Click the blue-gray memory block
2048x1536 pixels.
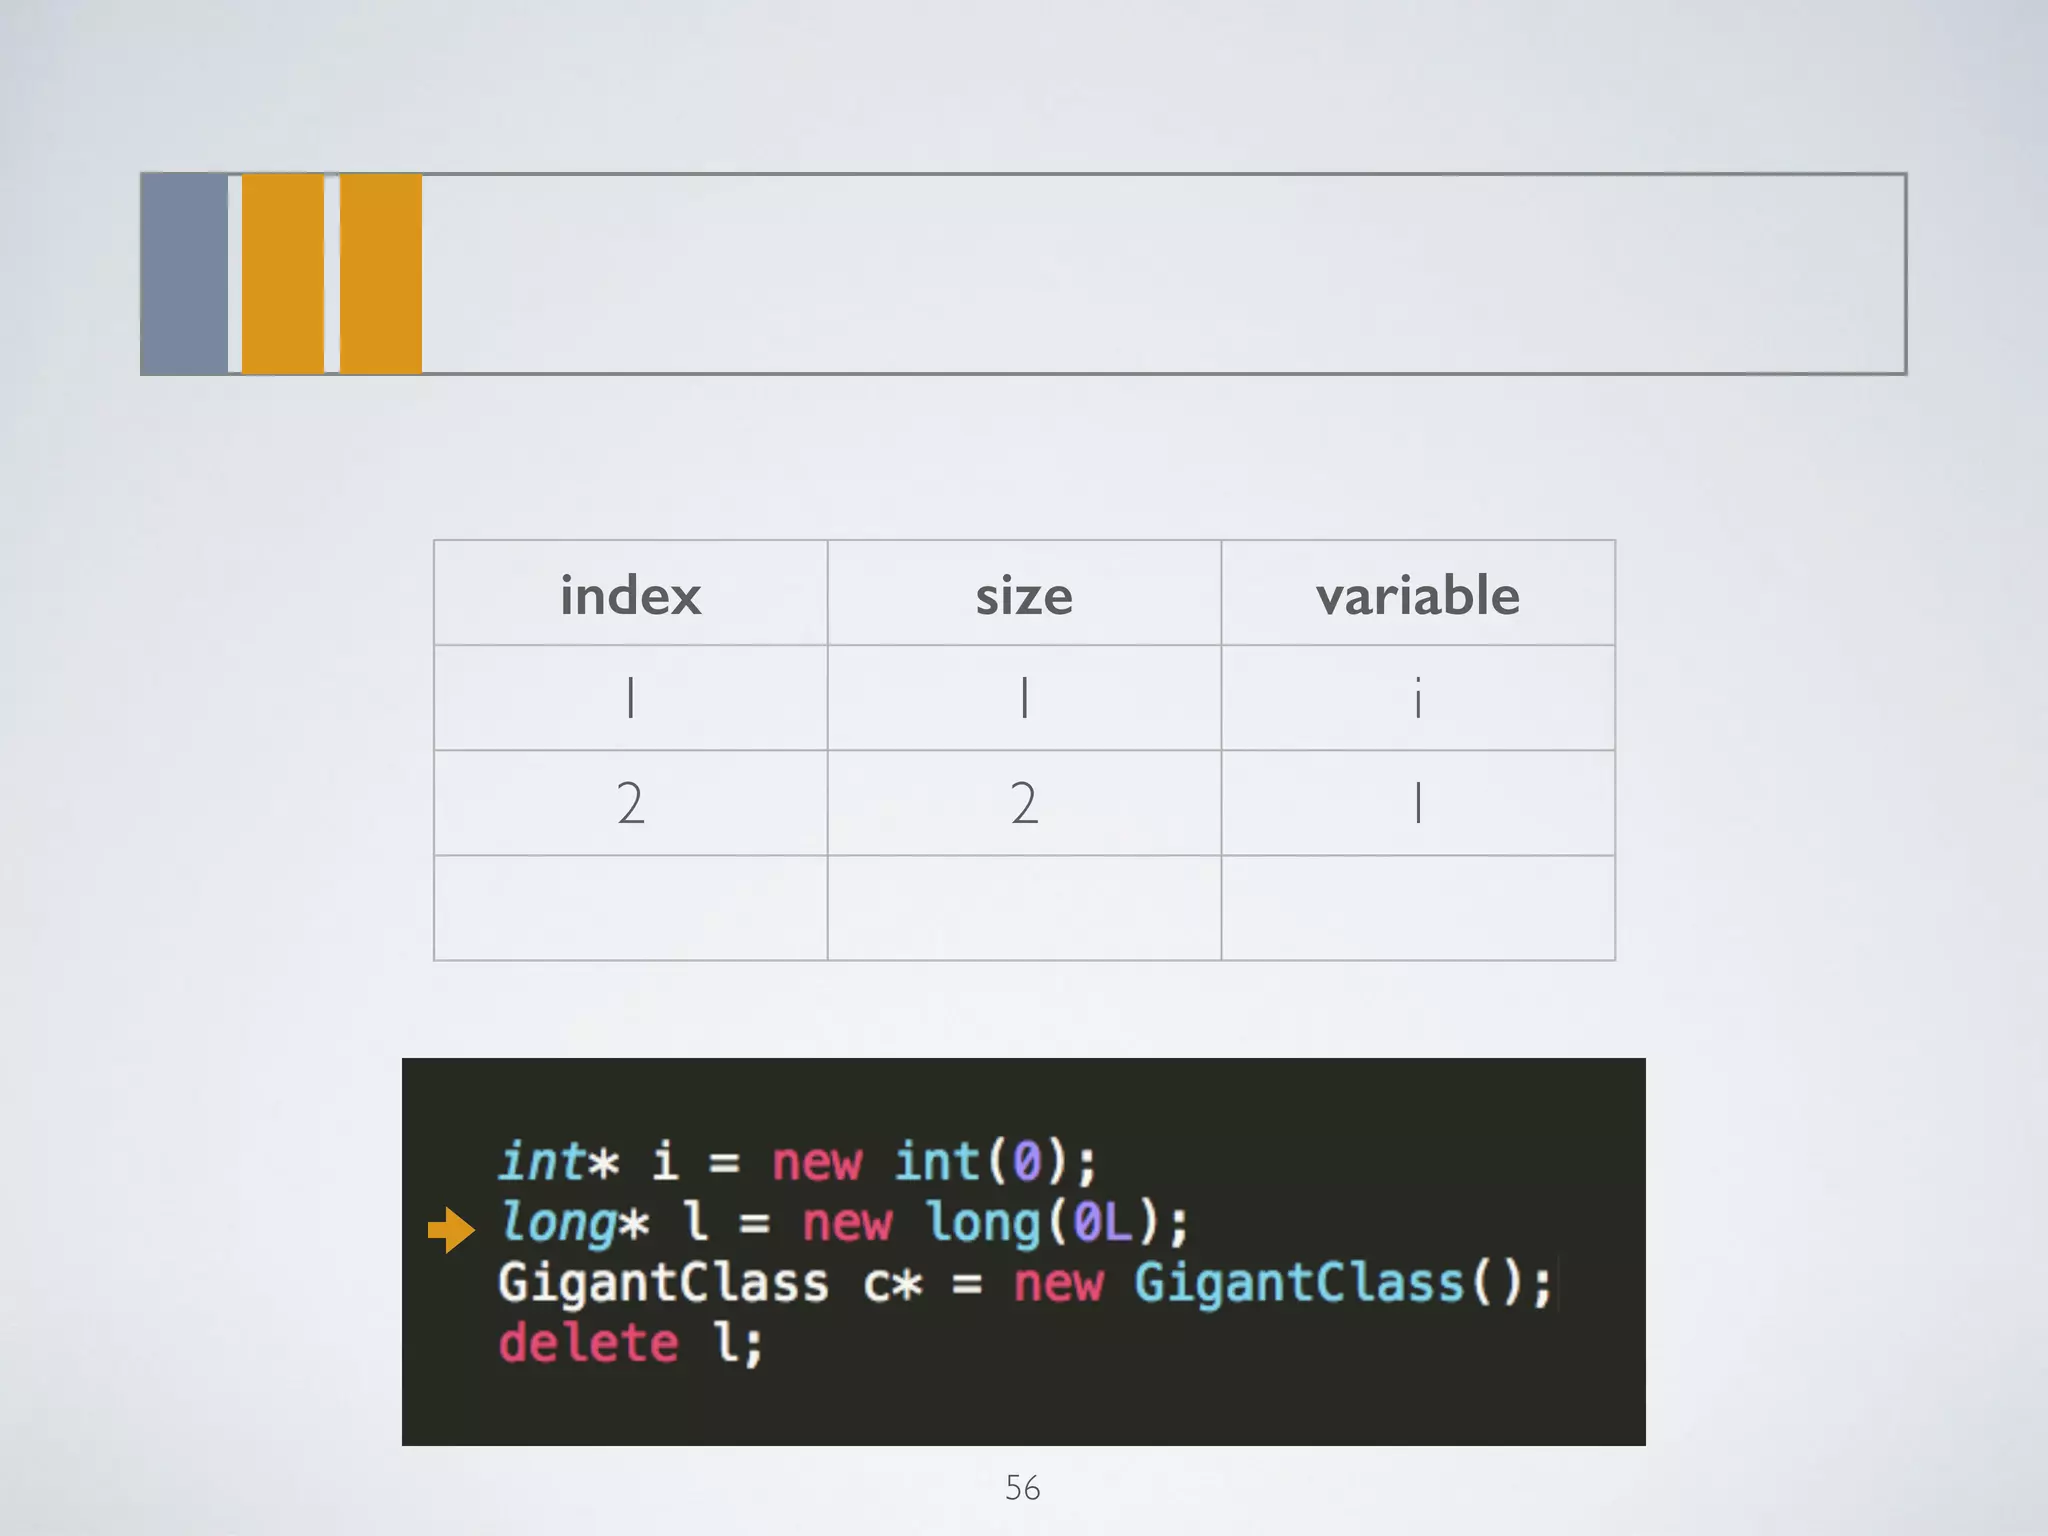[185, 274]
